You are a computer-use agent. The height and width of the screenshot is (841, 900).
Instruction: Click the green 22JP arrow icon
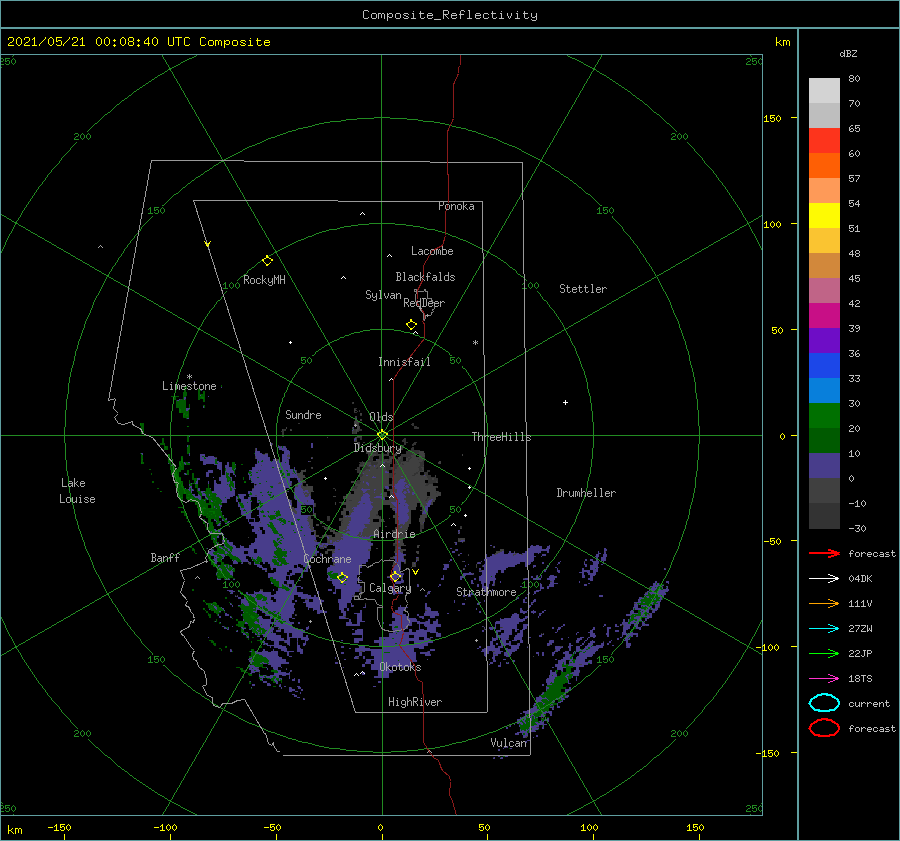(824, 653)
